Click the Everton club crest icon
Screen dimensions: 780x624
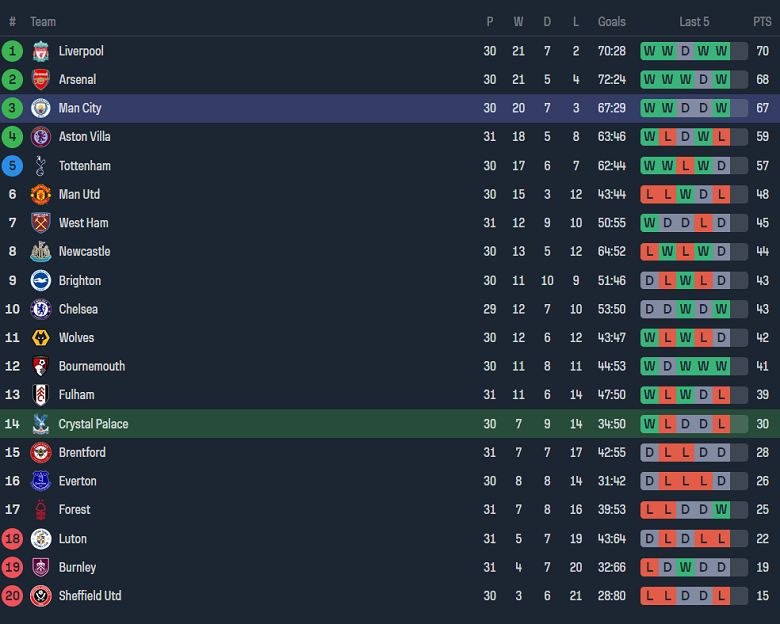[x=40, y=481]
